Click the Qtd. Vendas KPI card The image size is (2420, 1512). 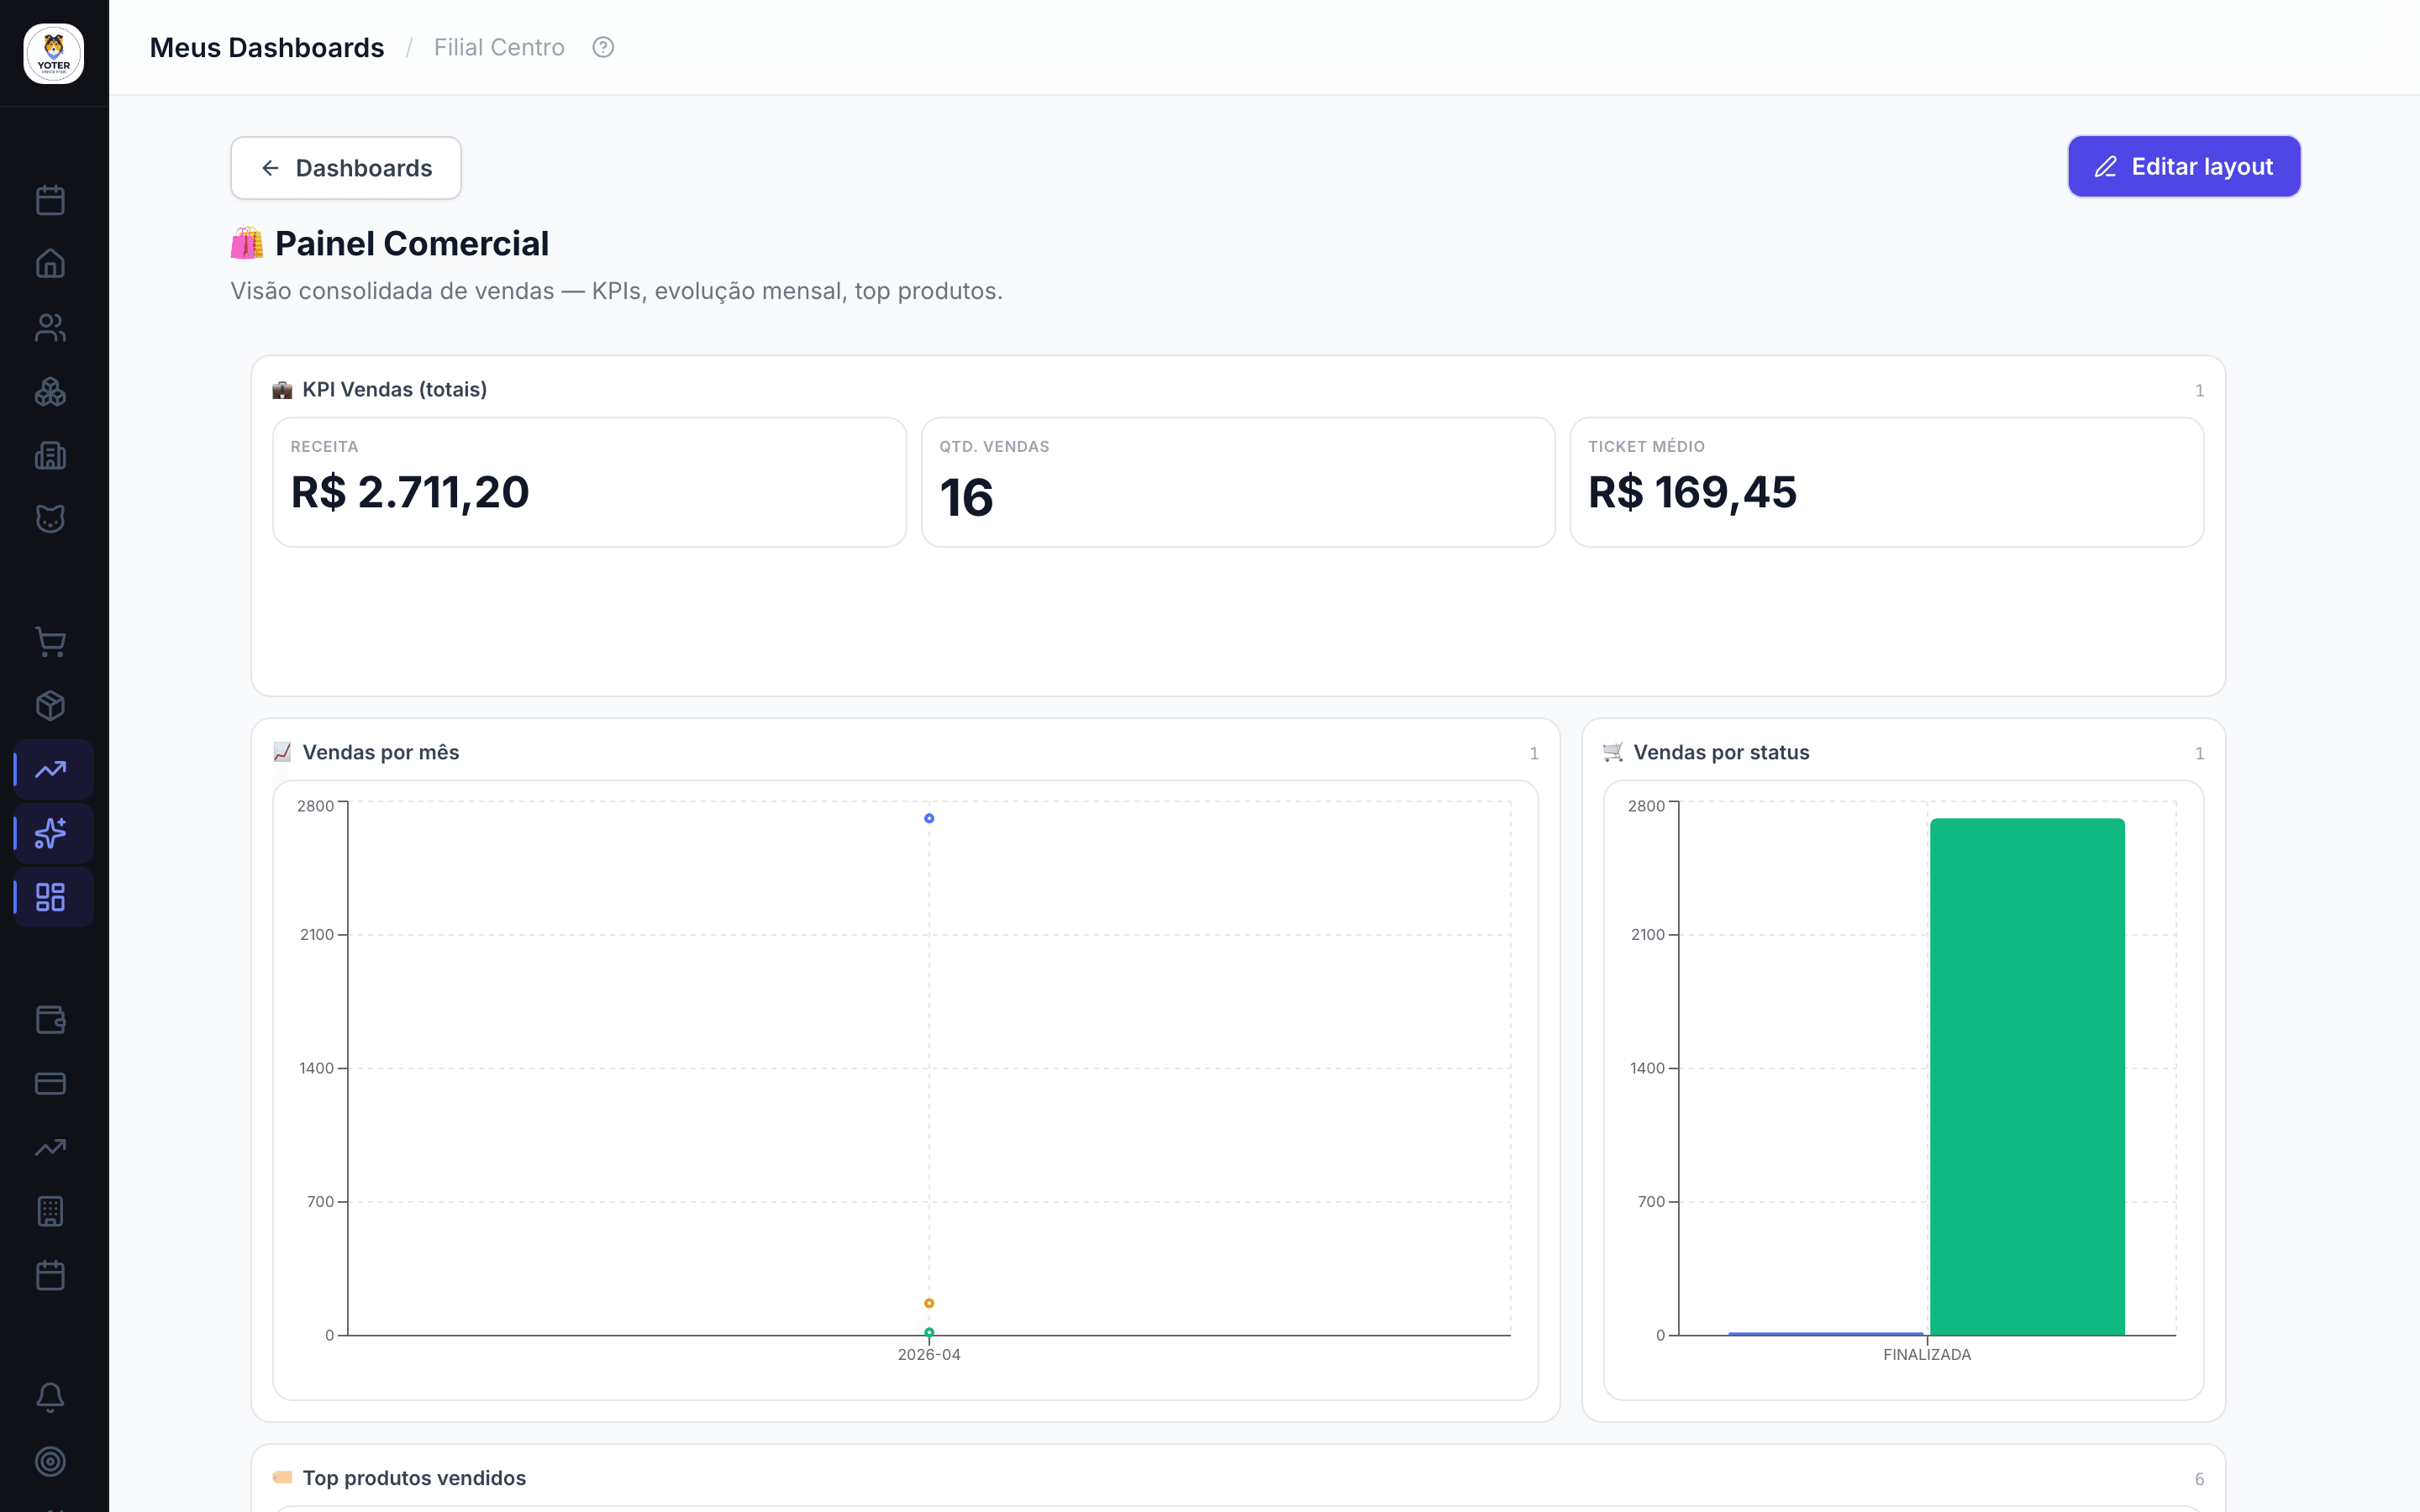point(1238,482)
